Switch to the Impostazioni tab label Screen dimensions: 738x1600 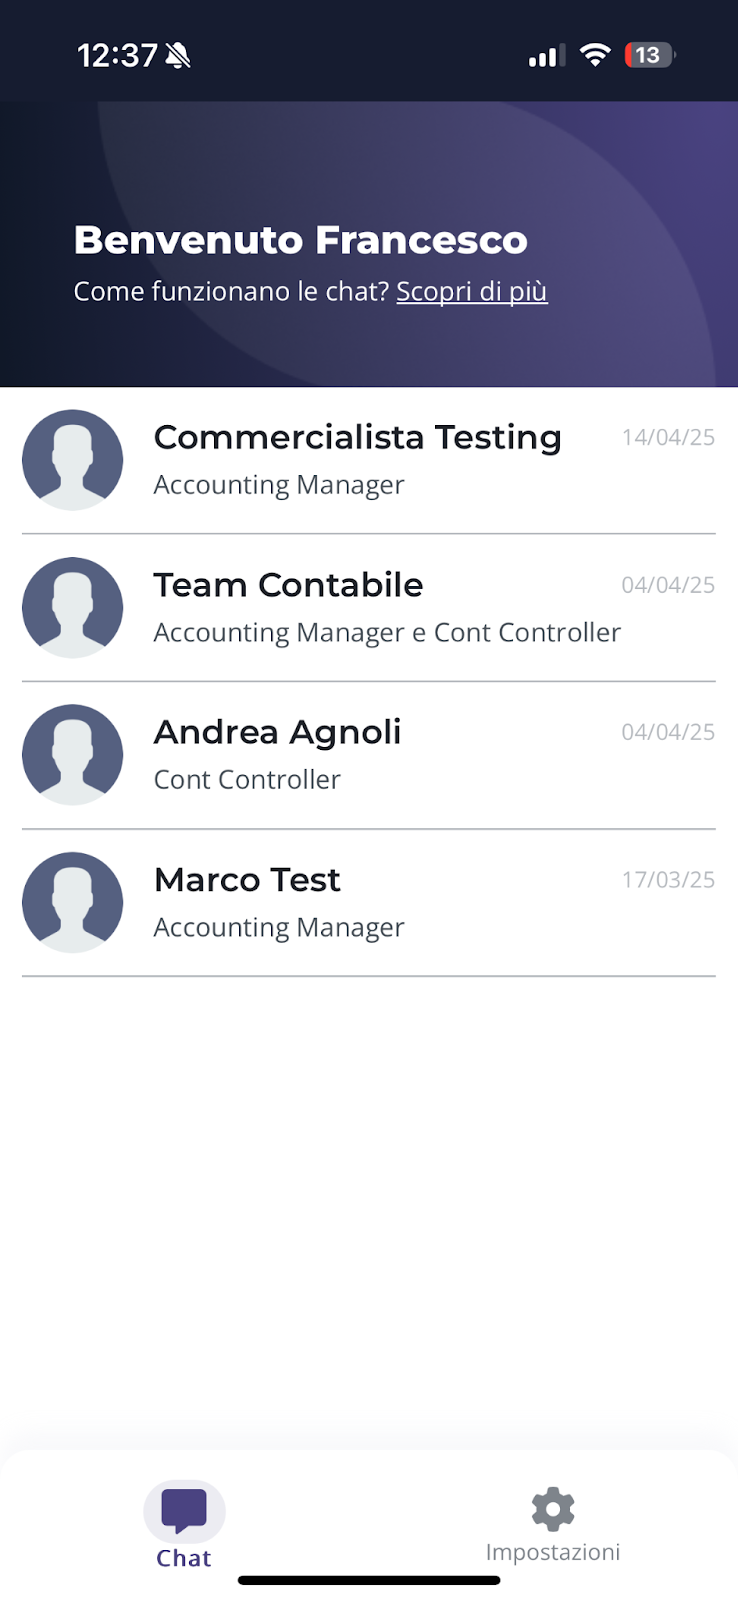(x=553, y=1552)
